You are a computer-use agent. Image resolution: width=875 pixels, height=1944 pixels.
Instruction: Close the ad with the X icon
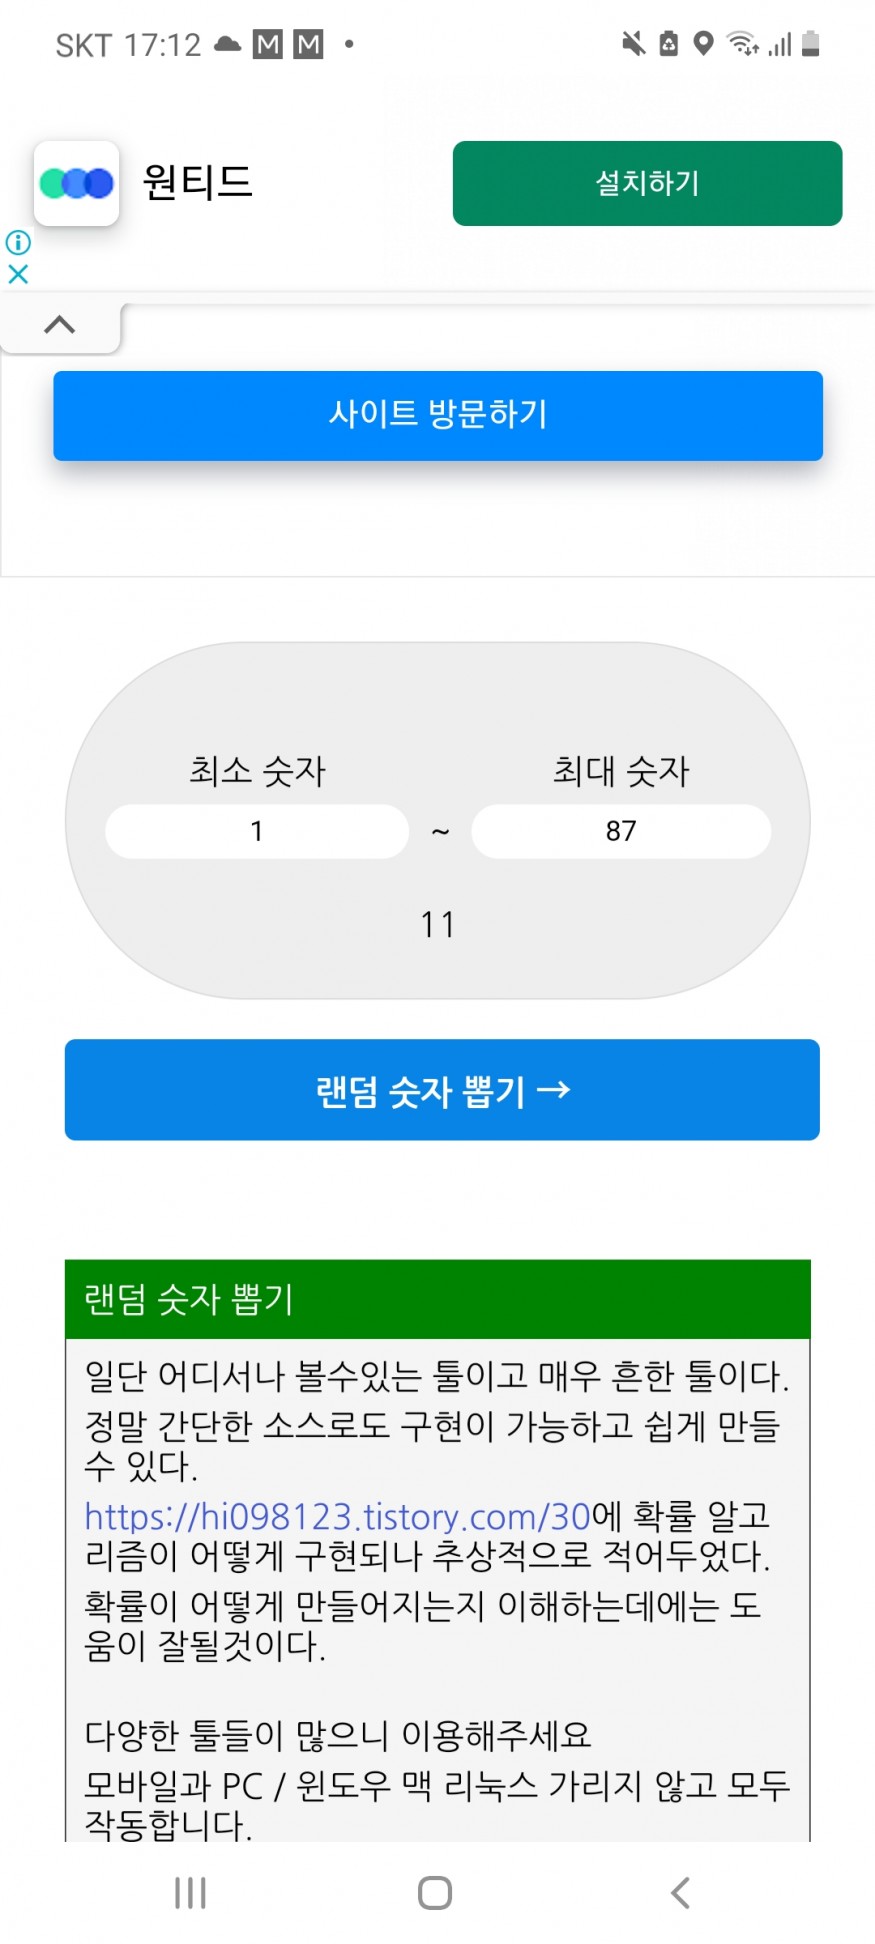coord(18,274)
